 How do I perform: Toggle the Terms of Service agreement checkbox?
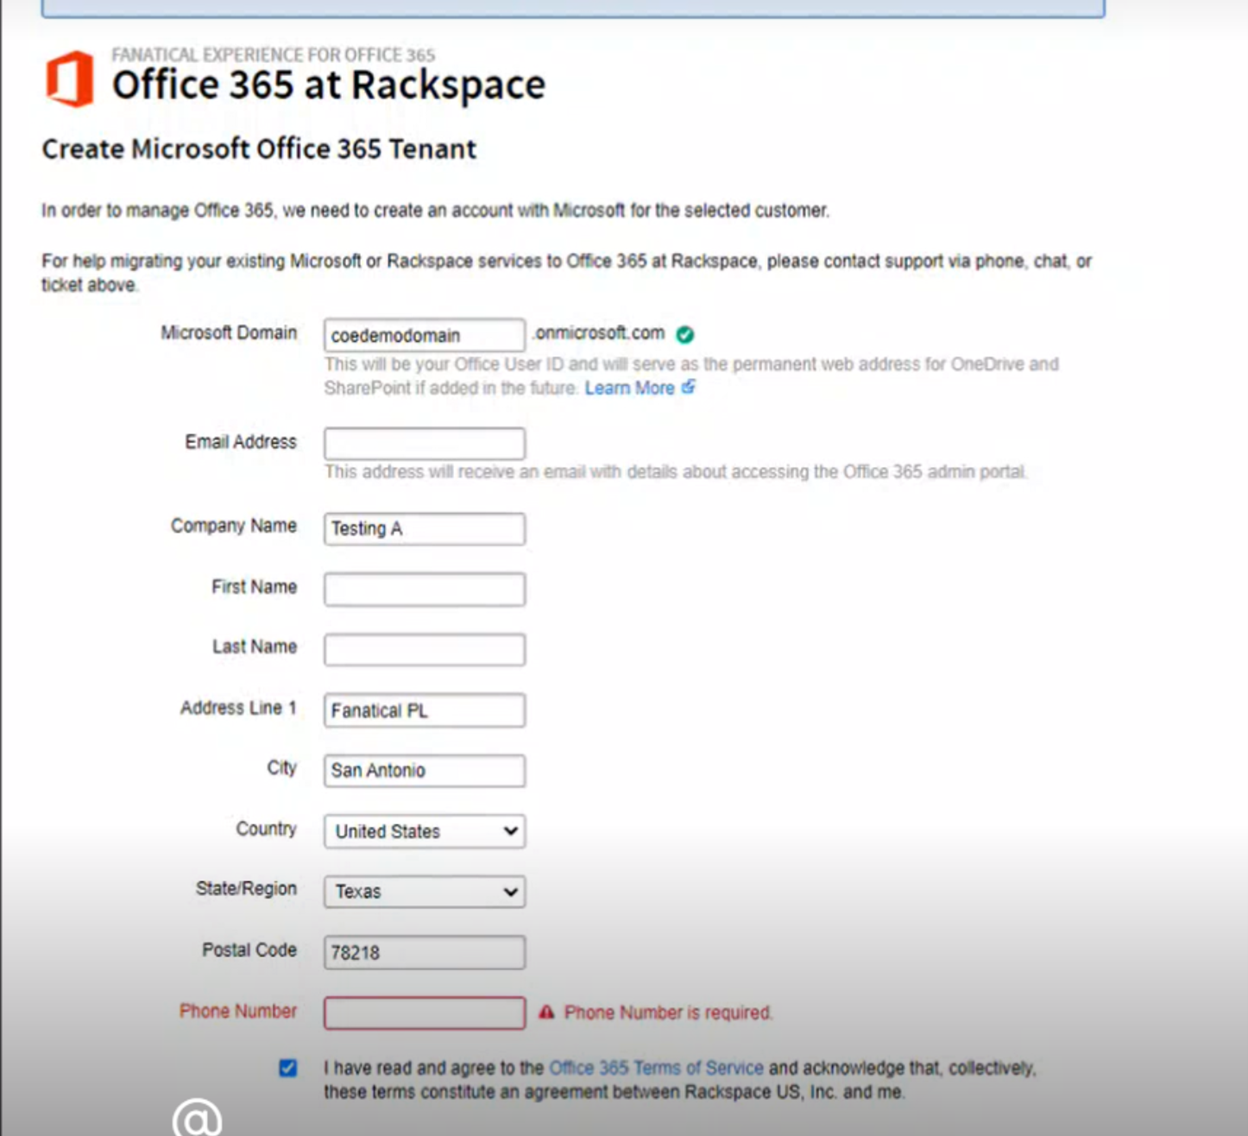pyautogui.click(x=288, y=1068)
